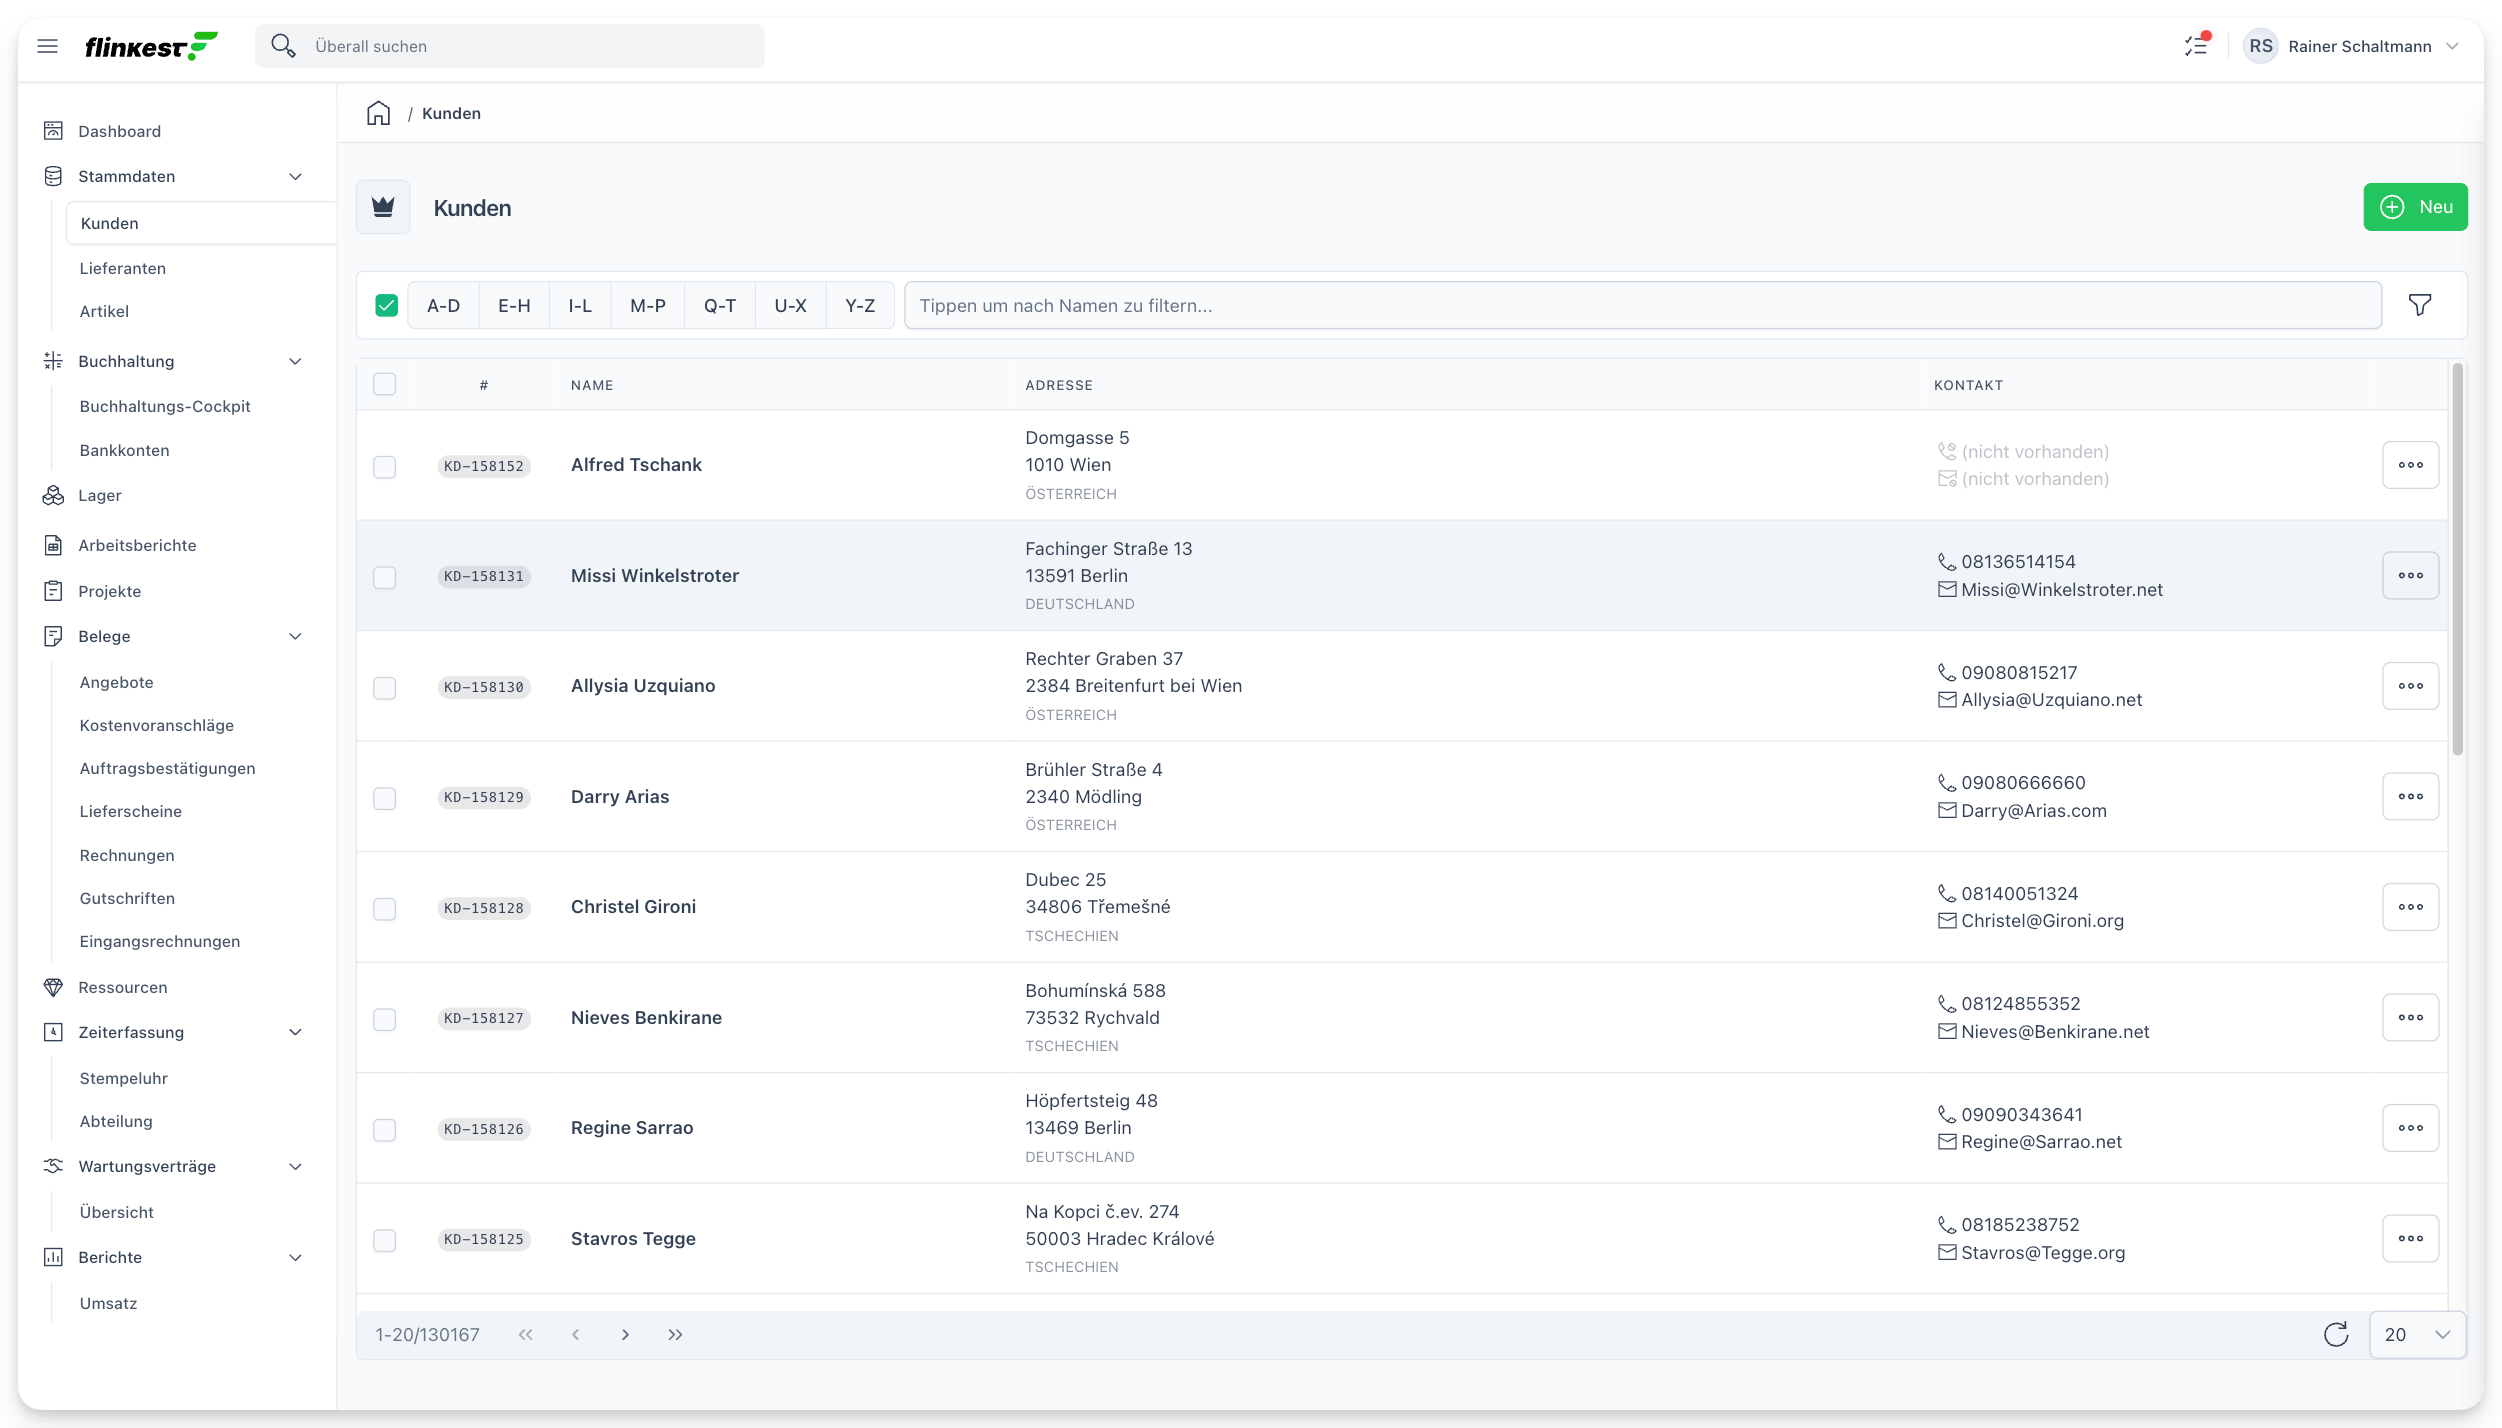
Task: Filter customers by A-D
Action: [x=444, y=305]
